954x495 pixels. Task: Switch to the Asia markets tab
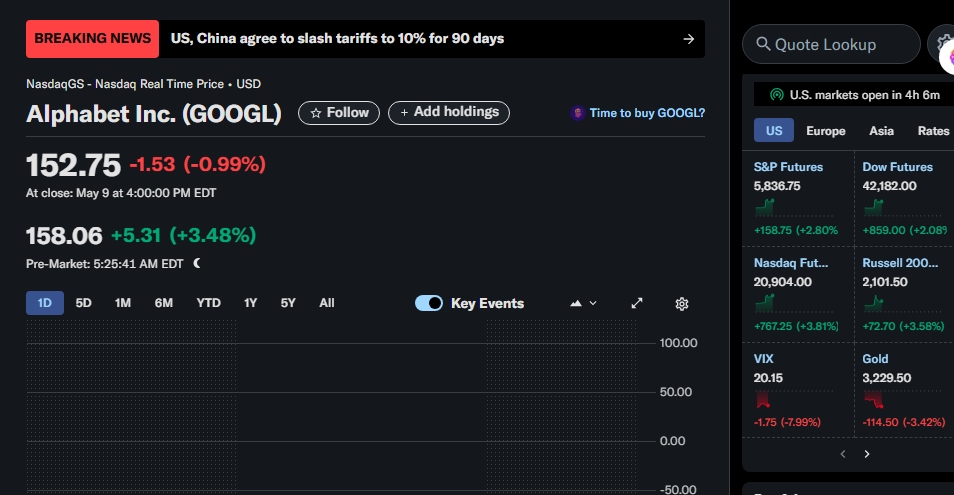[x=881, y=131]
